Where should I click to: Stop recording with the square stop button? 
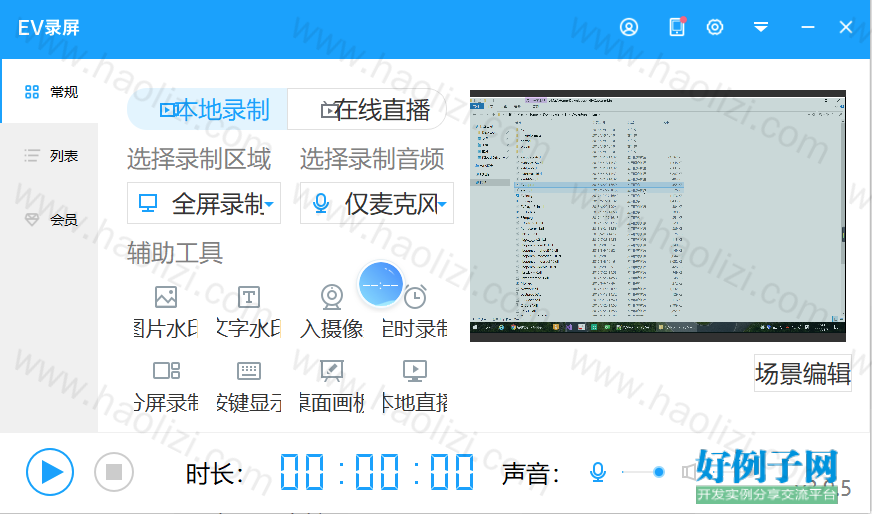point(114,472)
